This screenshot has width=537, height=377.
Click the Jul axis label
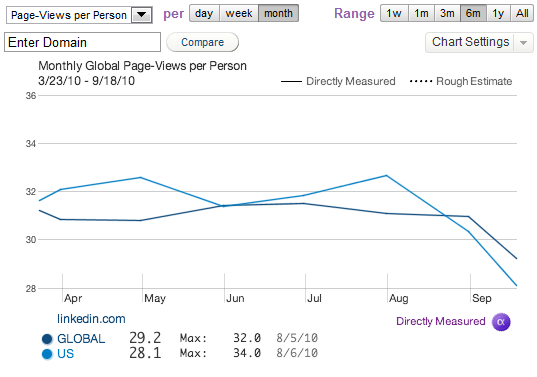(314, 298)
